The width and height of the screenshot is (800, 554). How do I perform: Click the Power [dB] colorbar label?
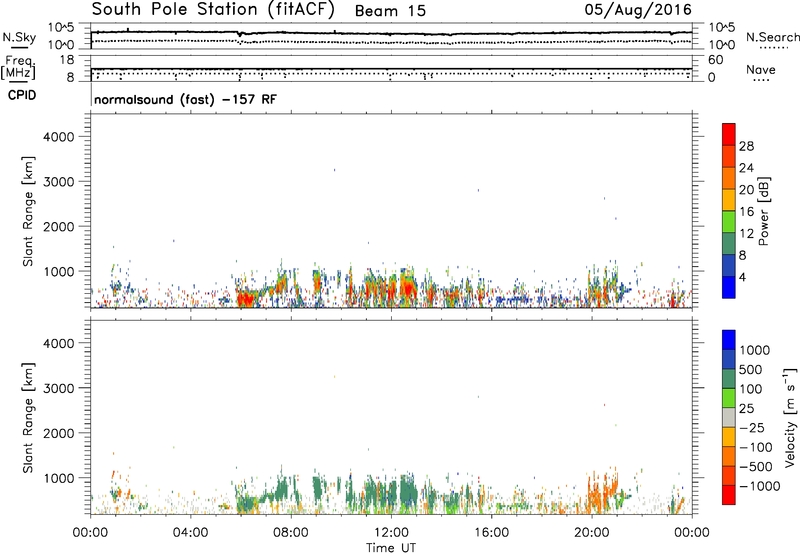coord(764,211)
